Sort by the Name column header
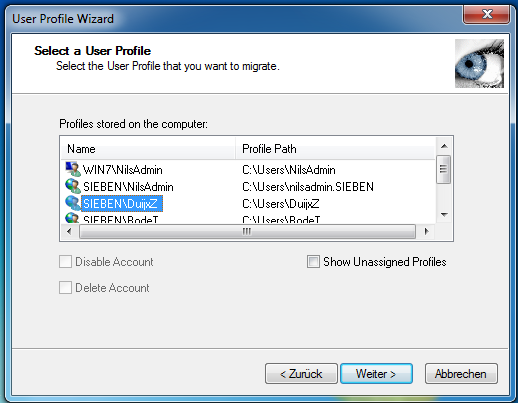The image size is (518, 403). (x=148, y=149)
